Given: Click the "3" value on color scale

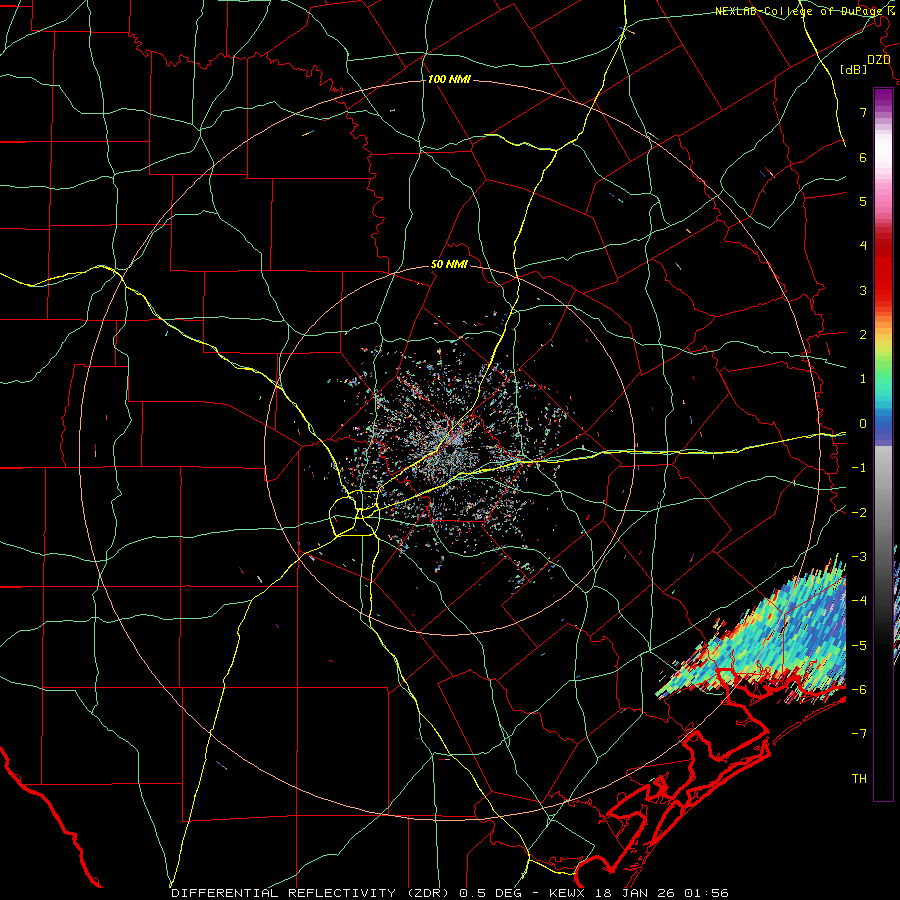Looking at the screenshot, I should [x=863, y=290].
